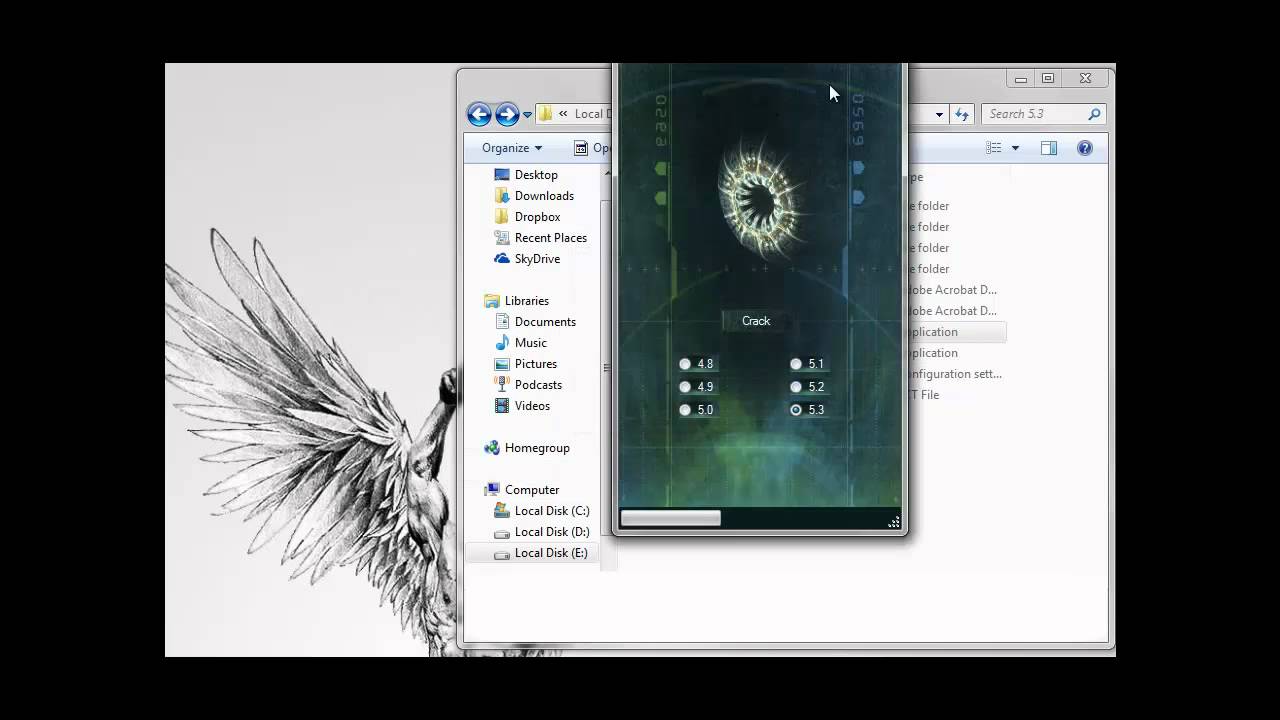Image resolution: width=1280 pixels, height=720 pixels.
Task: Toggle the preview pane icon
Action: point(1049,148)
